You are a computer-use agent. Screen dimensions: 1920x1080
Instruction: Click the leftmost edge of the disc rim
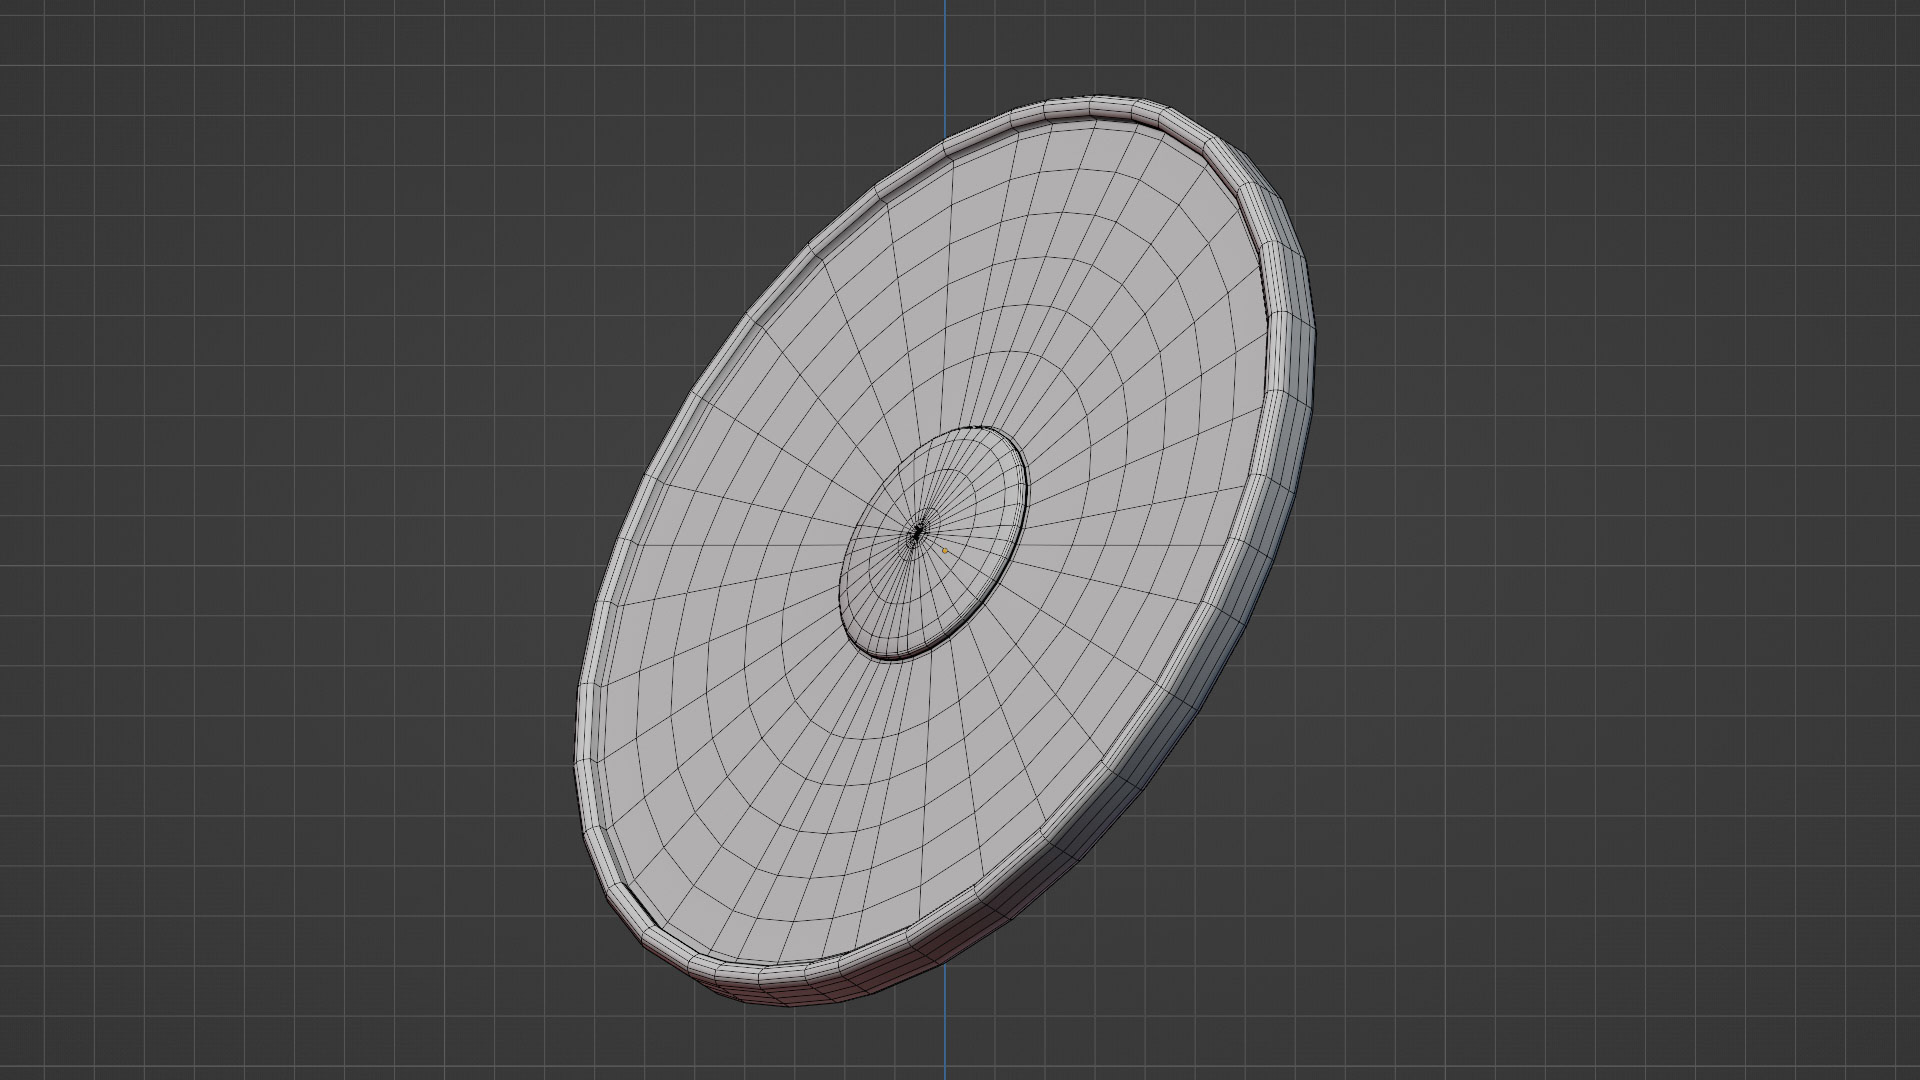(578, 760)
